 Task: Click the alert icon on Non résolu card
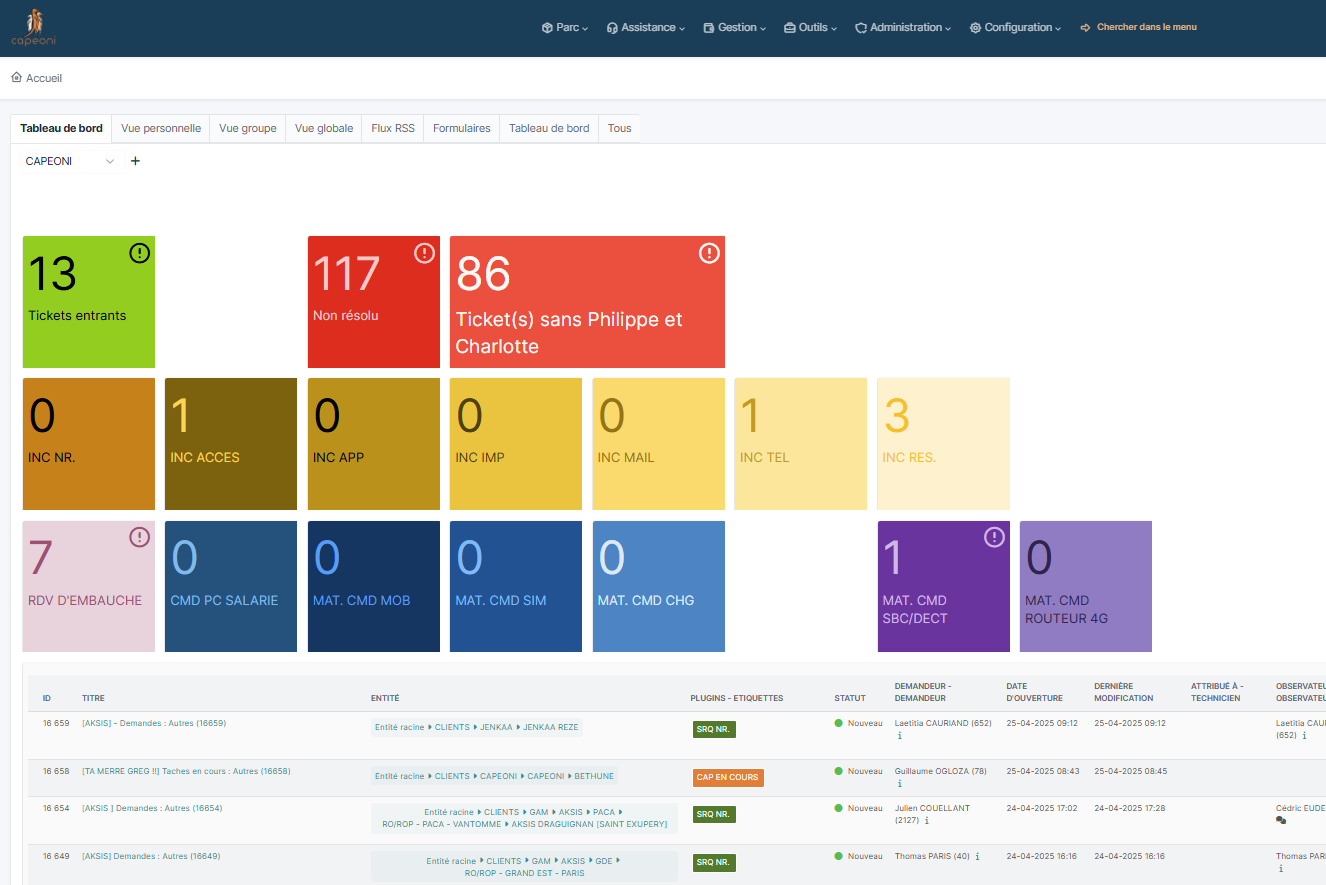click(x=424, y=253)
